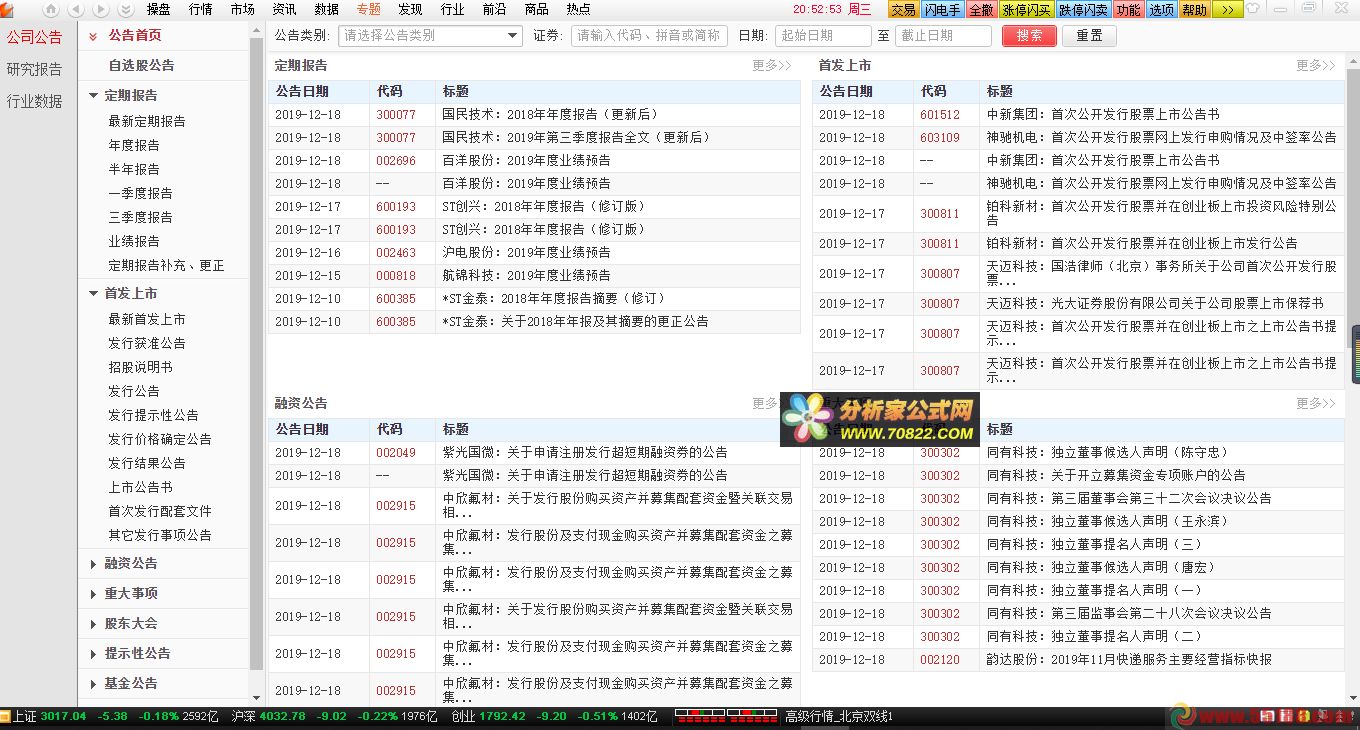Click the red 搜索 button
The width and height of the screenshot is (1360, 730).
(x=1029, y=35)
